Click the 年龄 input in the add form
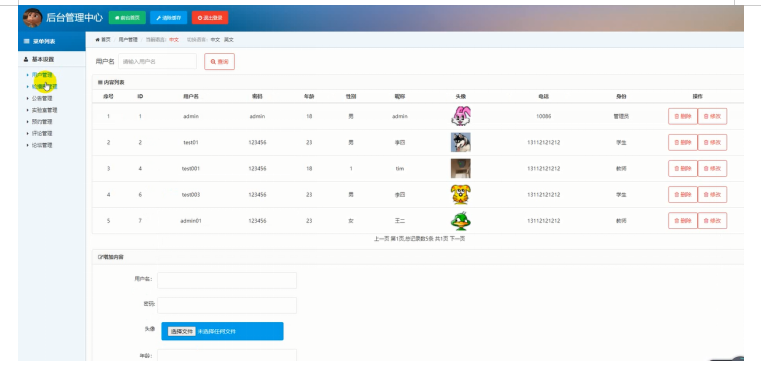 227,355
